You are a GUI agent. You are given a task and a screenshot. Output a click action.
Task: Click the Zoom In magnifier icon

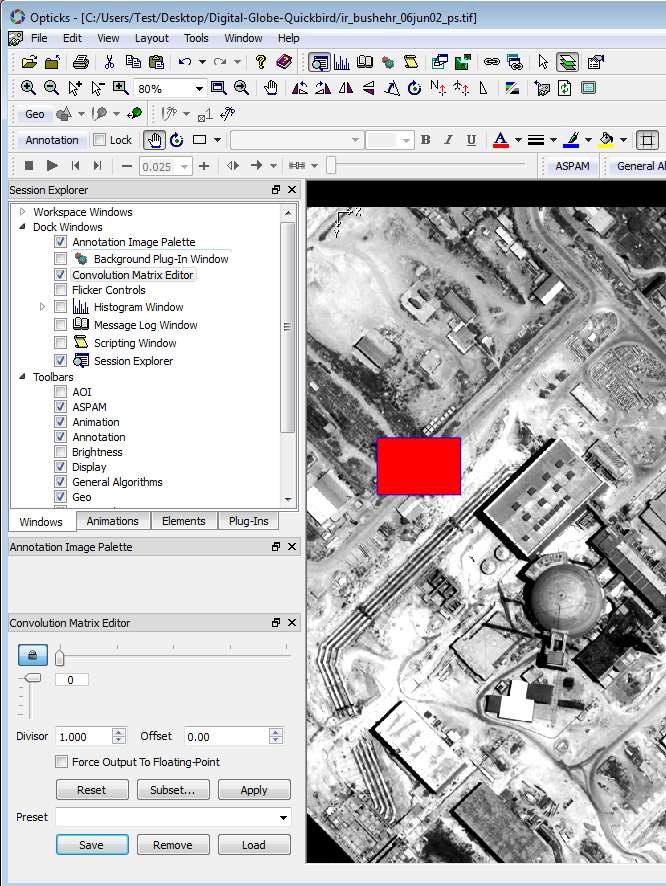point(28,88)
